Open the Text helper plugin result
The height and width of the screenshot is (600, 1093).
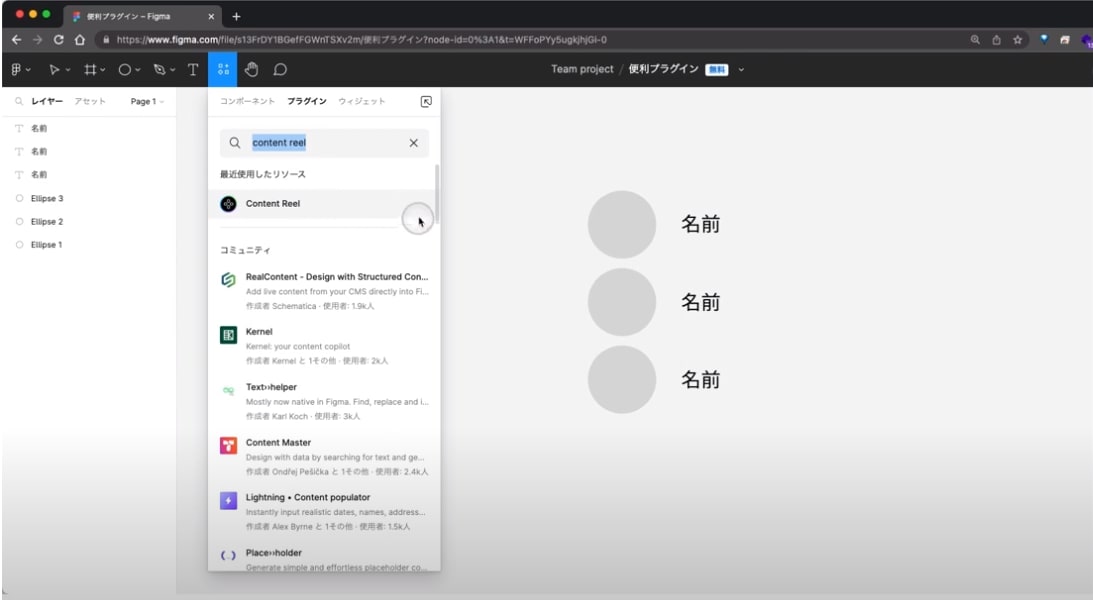pos(324,401)
